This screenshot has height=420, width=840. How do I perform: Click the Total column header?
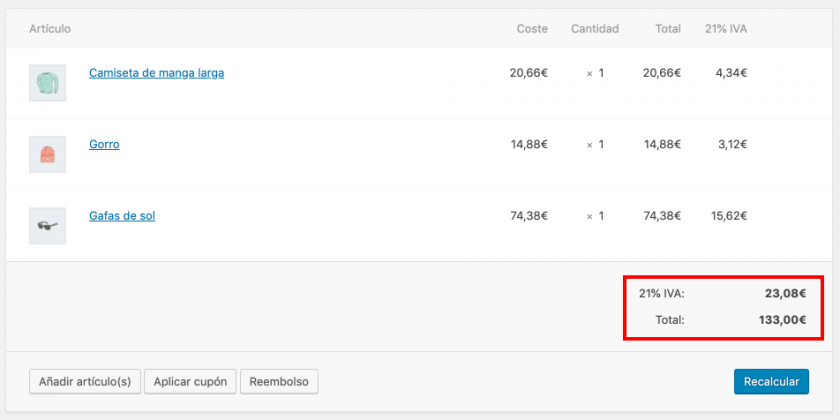[668, 29]
